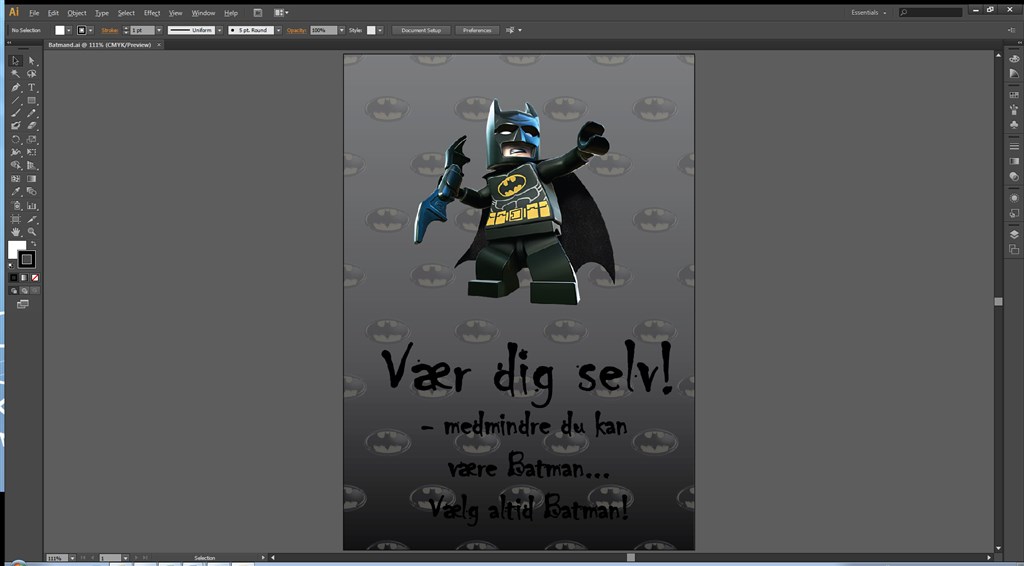Enable Draw Normal mode
Screen dimensions: 1024x566
(x=14, y=291)
